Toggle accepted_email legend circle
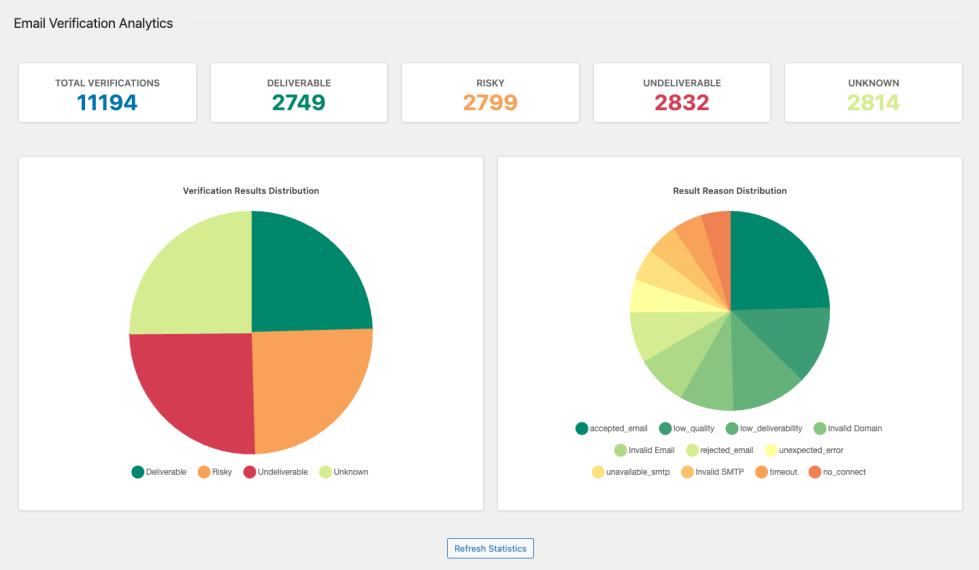Image resolution: width=979 pixels, height=570 pixels. point(582,428)
